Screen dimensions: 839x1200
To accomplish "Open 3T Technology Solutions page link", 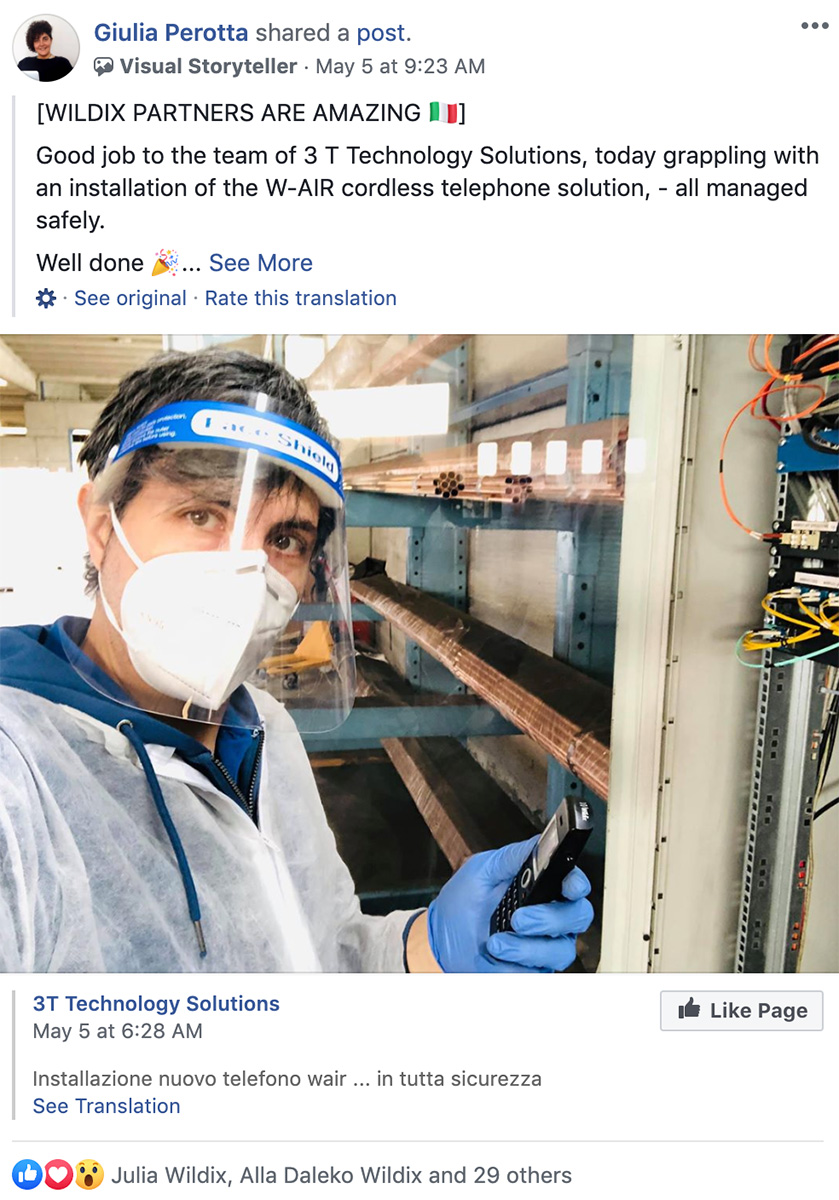I will tap(156, 1003).
